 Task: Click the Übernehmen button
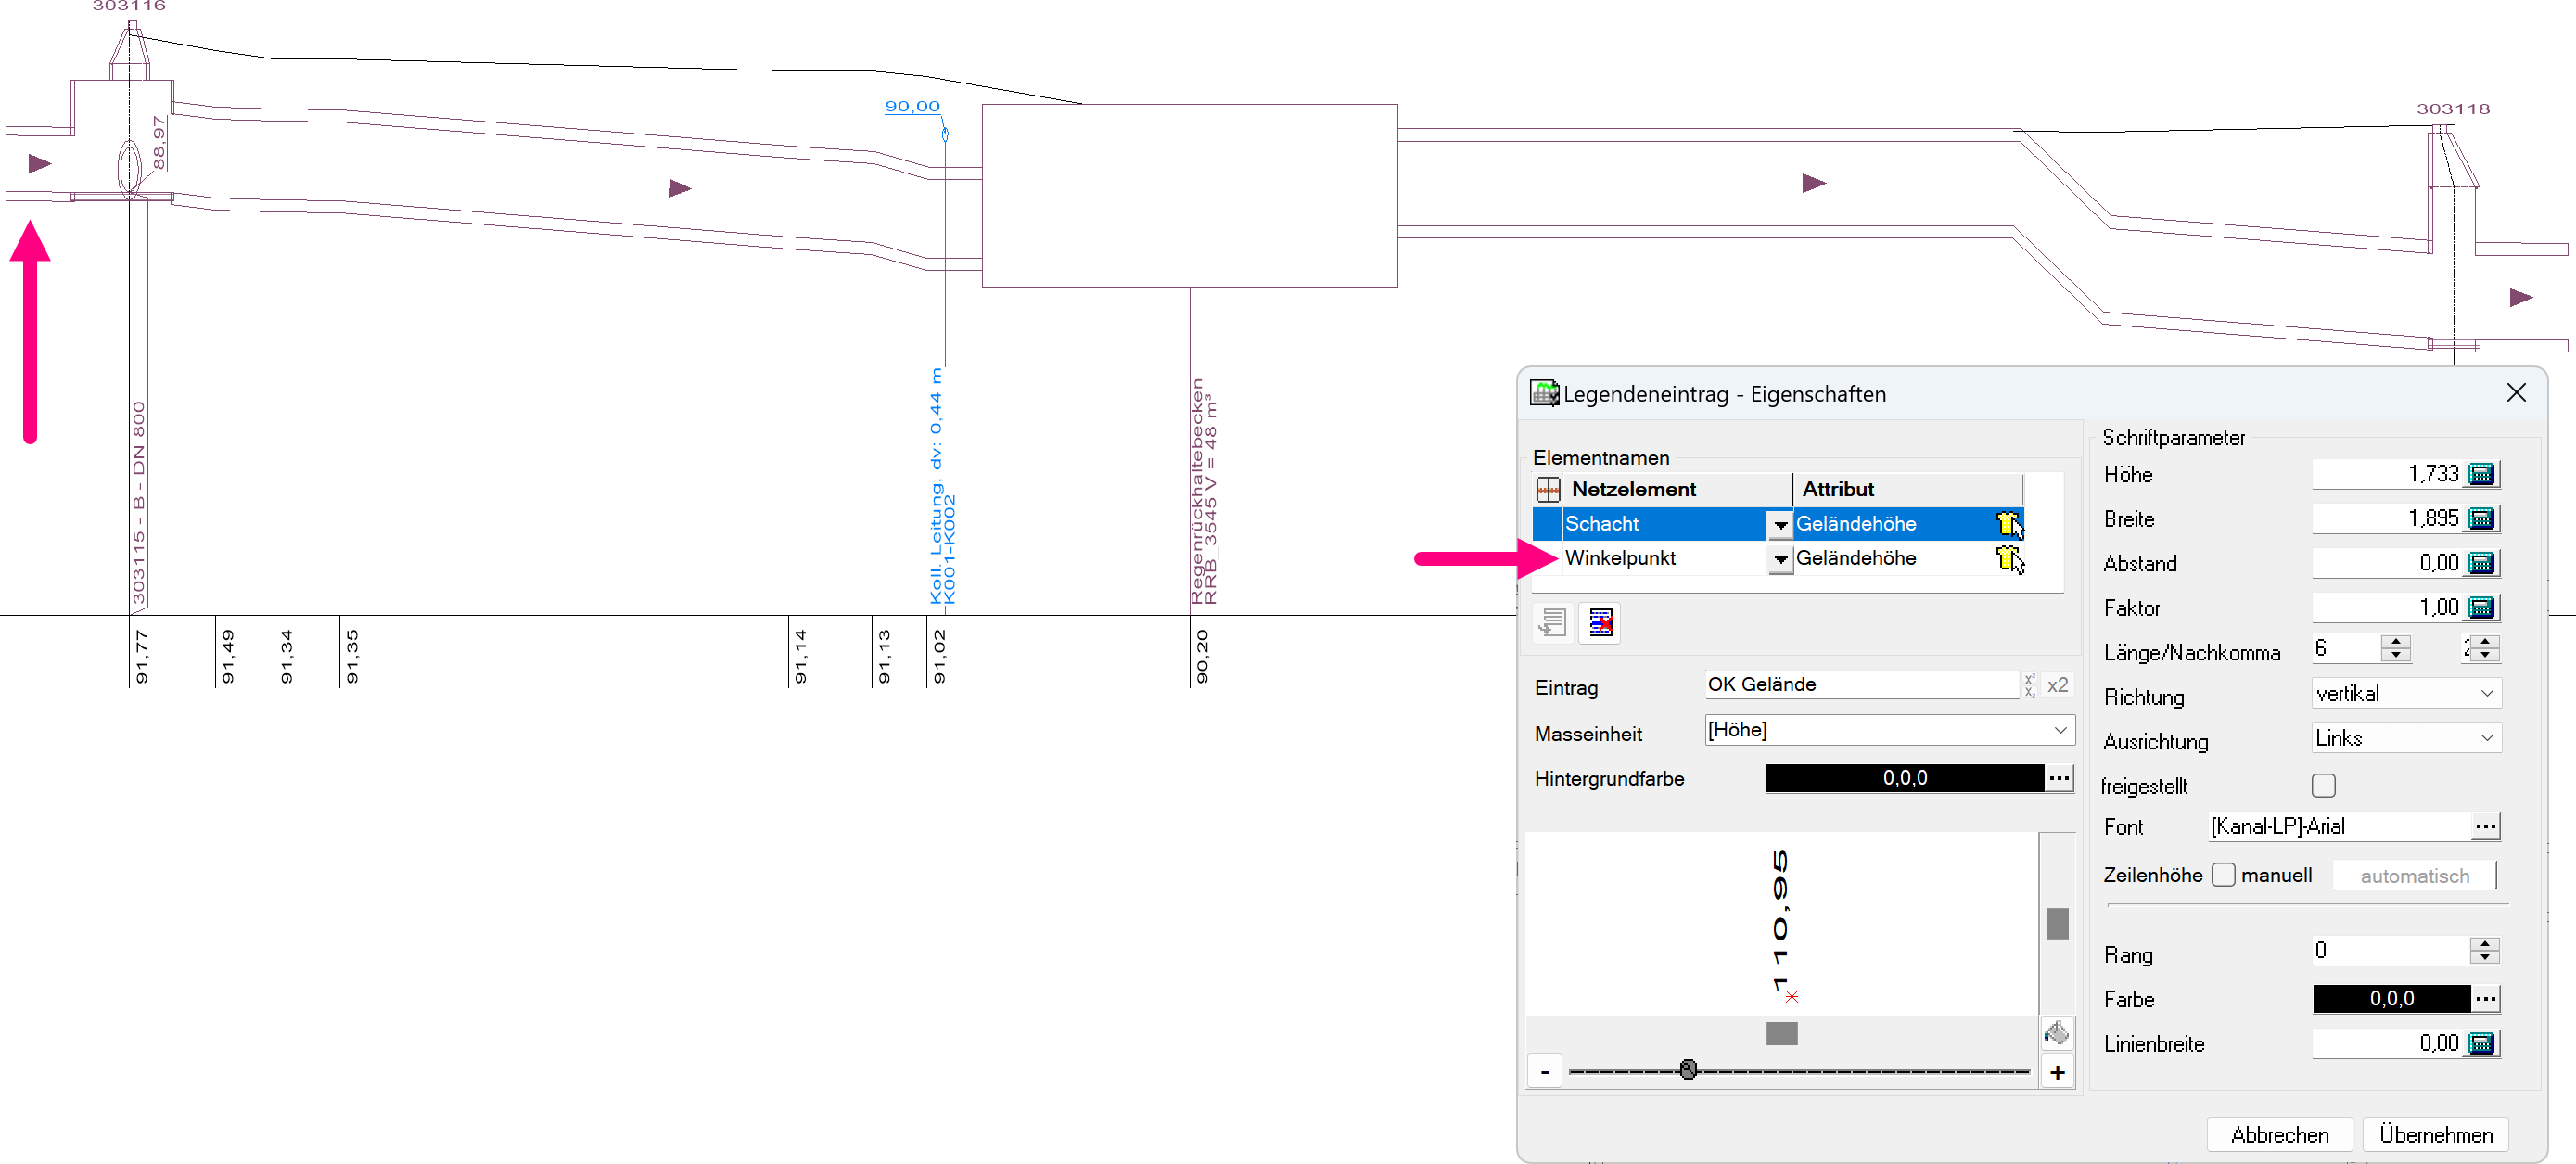click(x=2435, y=1135)
